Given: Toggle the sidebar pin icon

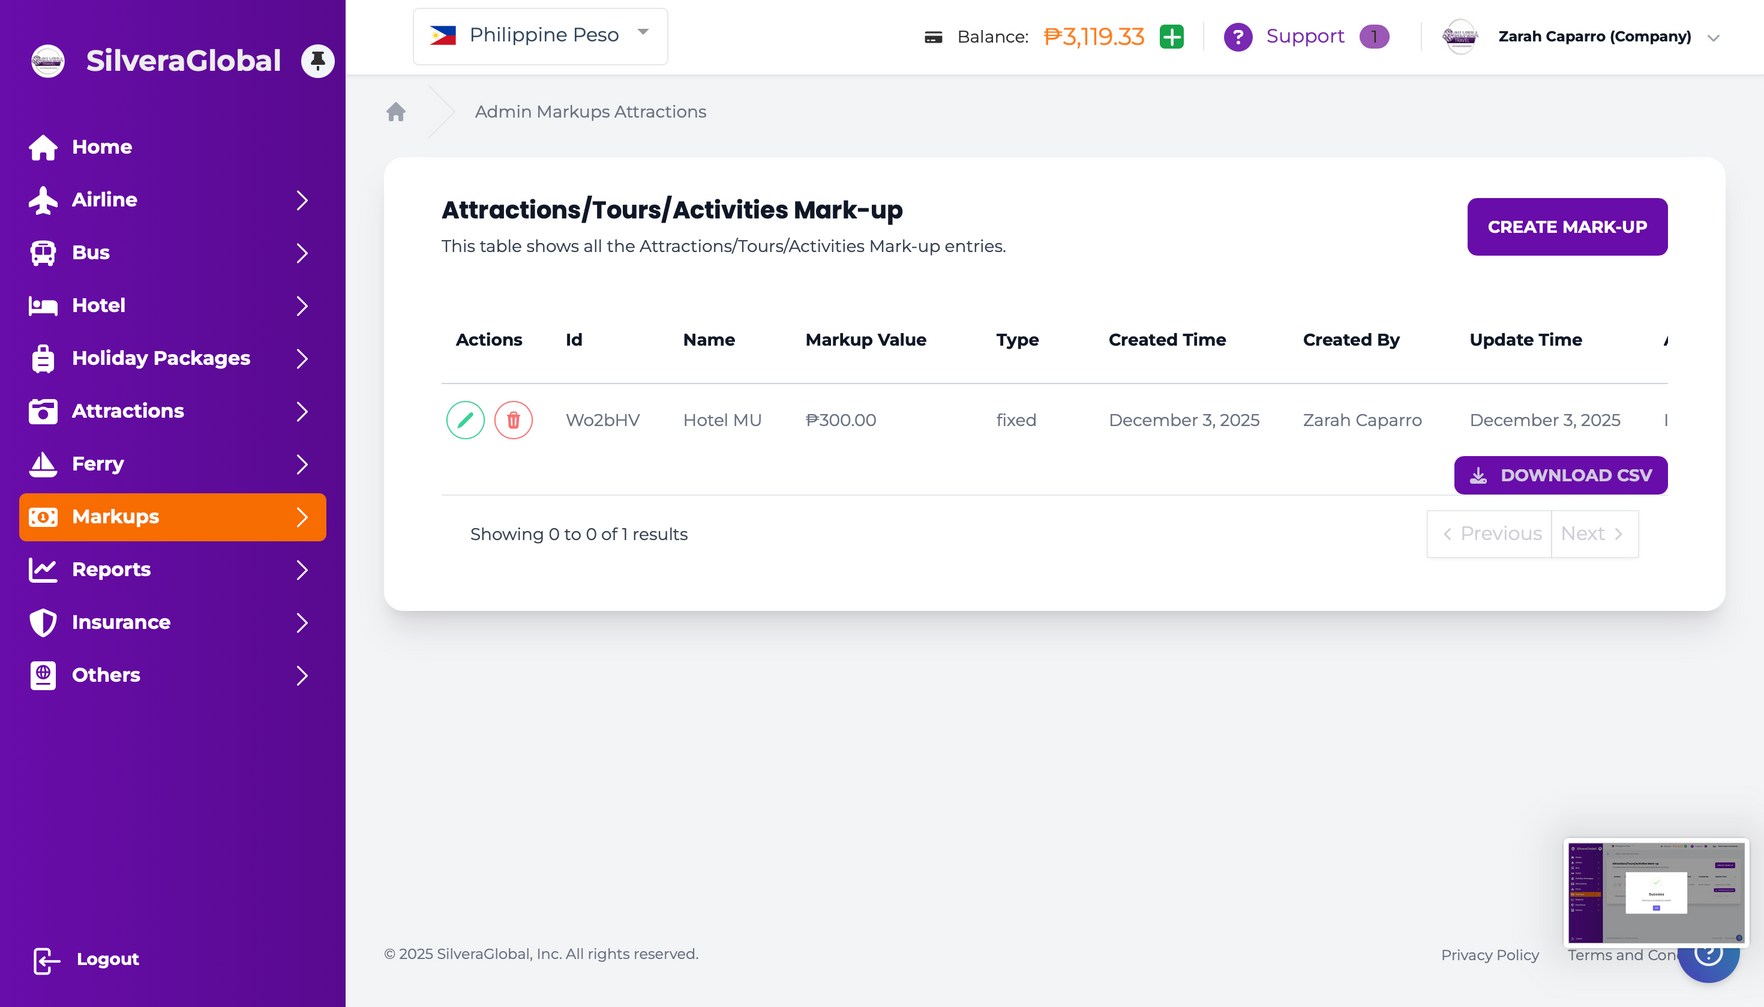Looking at the screenshot, I should (317, 61).
